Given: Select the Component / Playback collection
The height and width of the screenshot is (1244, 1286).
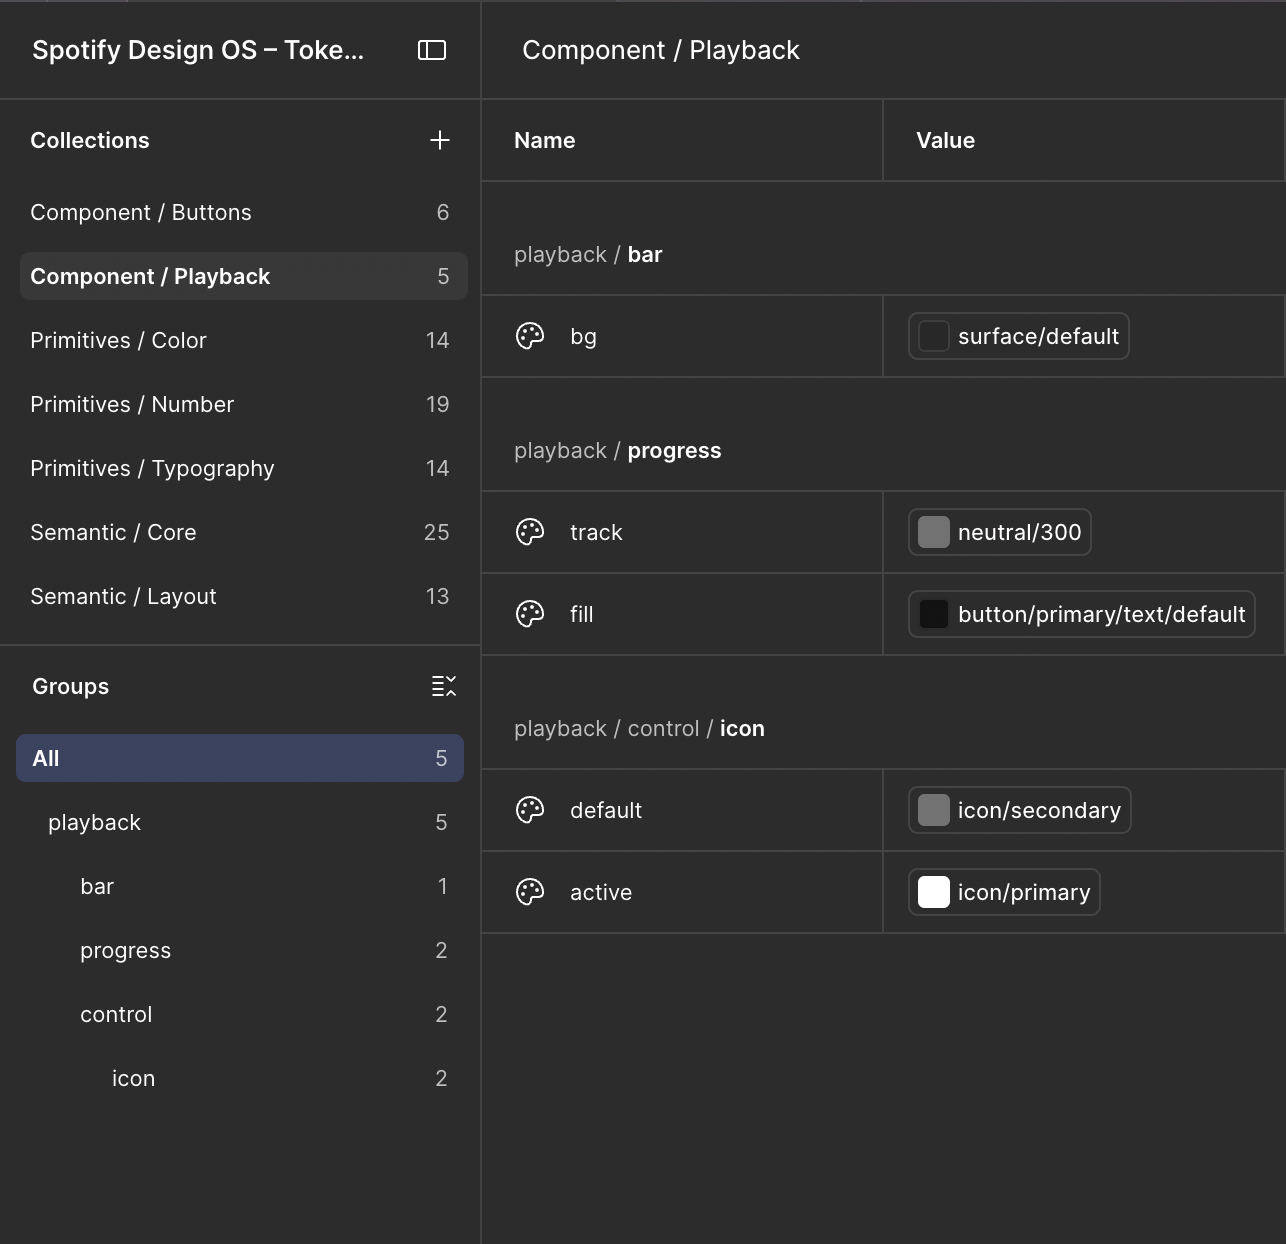Looking at the screenshot, I should (x=244, y=276).
